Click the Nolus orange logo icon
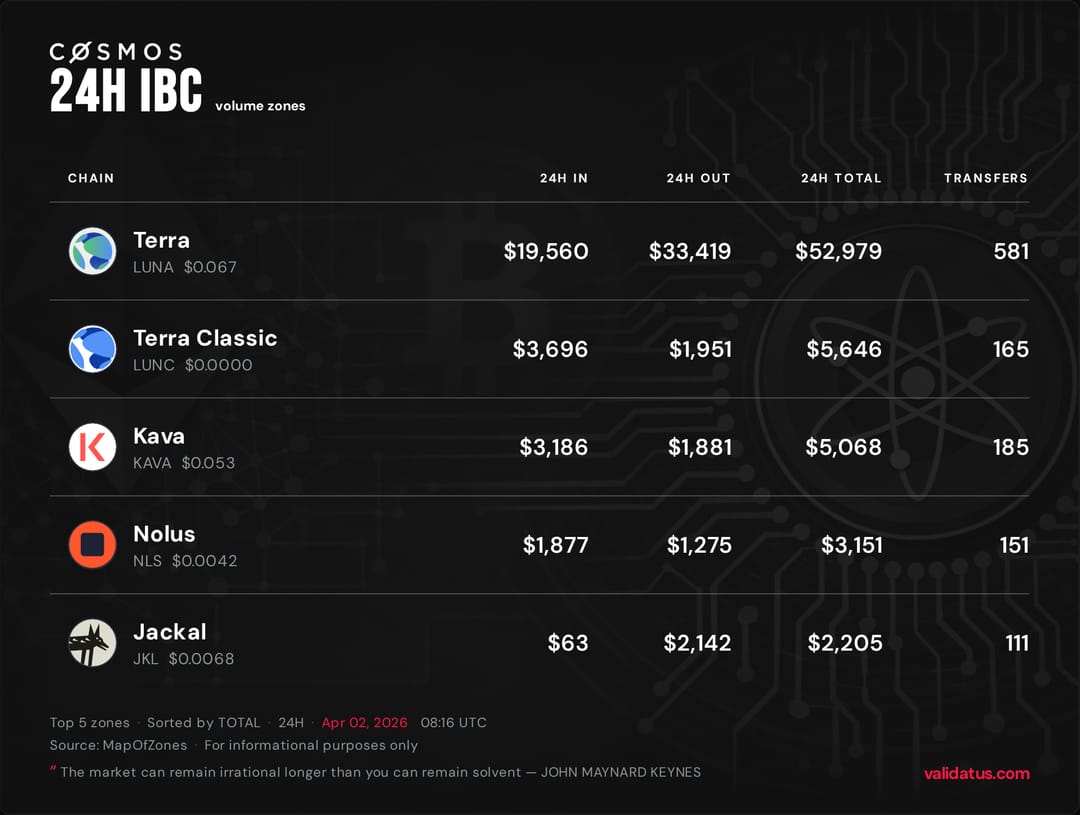This screenshot has height=815, width=1080. coord(92,545)
